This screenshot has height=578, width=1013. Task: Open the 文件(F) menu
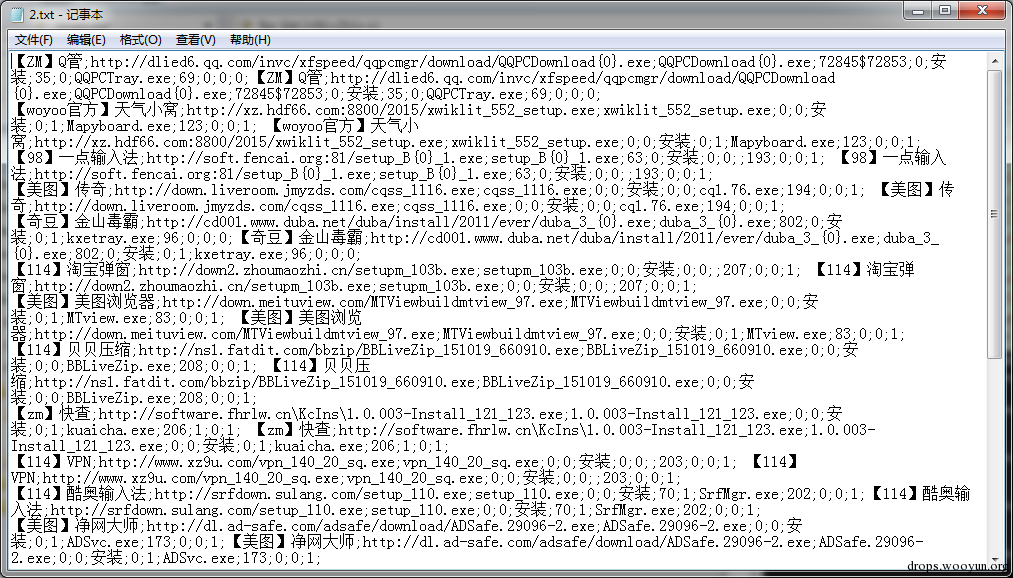(x=34, y=40)
